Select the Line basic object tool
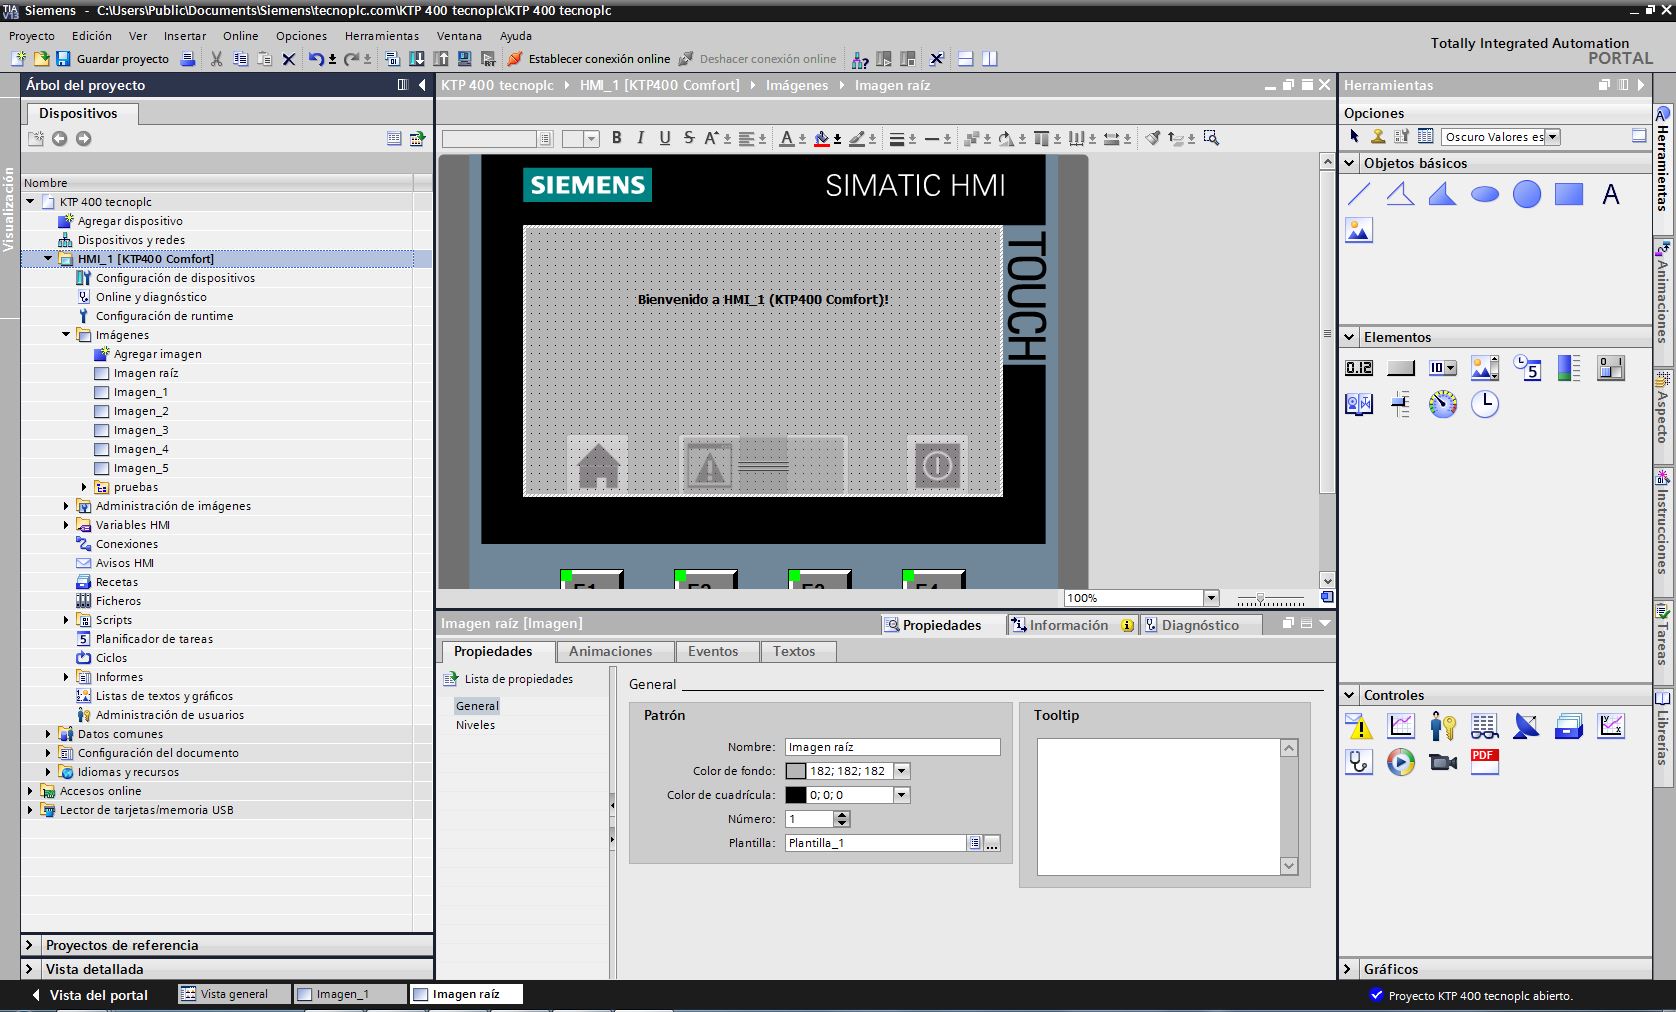Screen dimensions: 1676x1012 tap(1359, 194)
